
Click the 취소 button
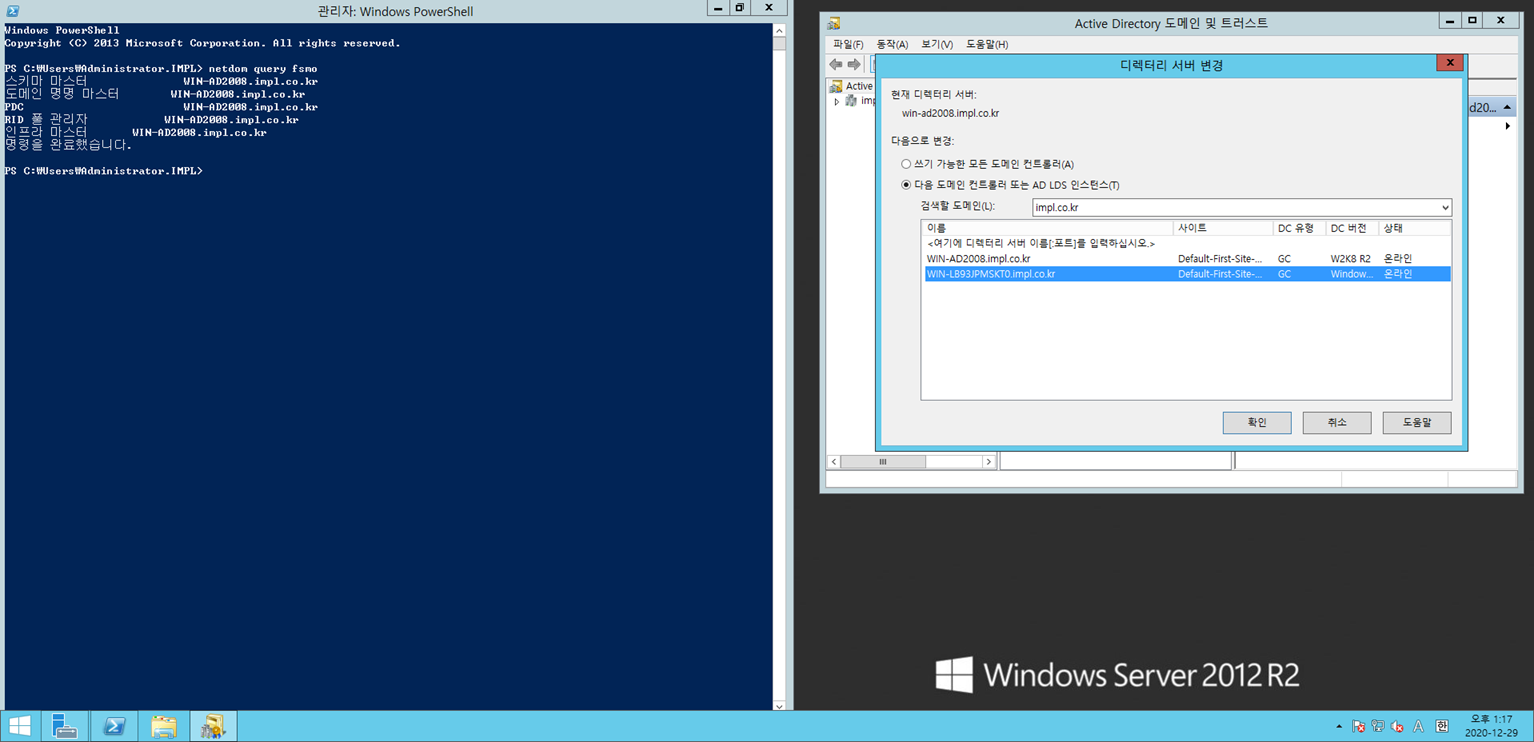[1337, 423]
